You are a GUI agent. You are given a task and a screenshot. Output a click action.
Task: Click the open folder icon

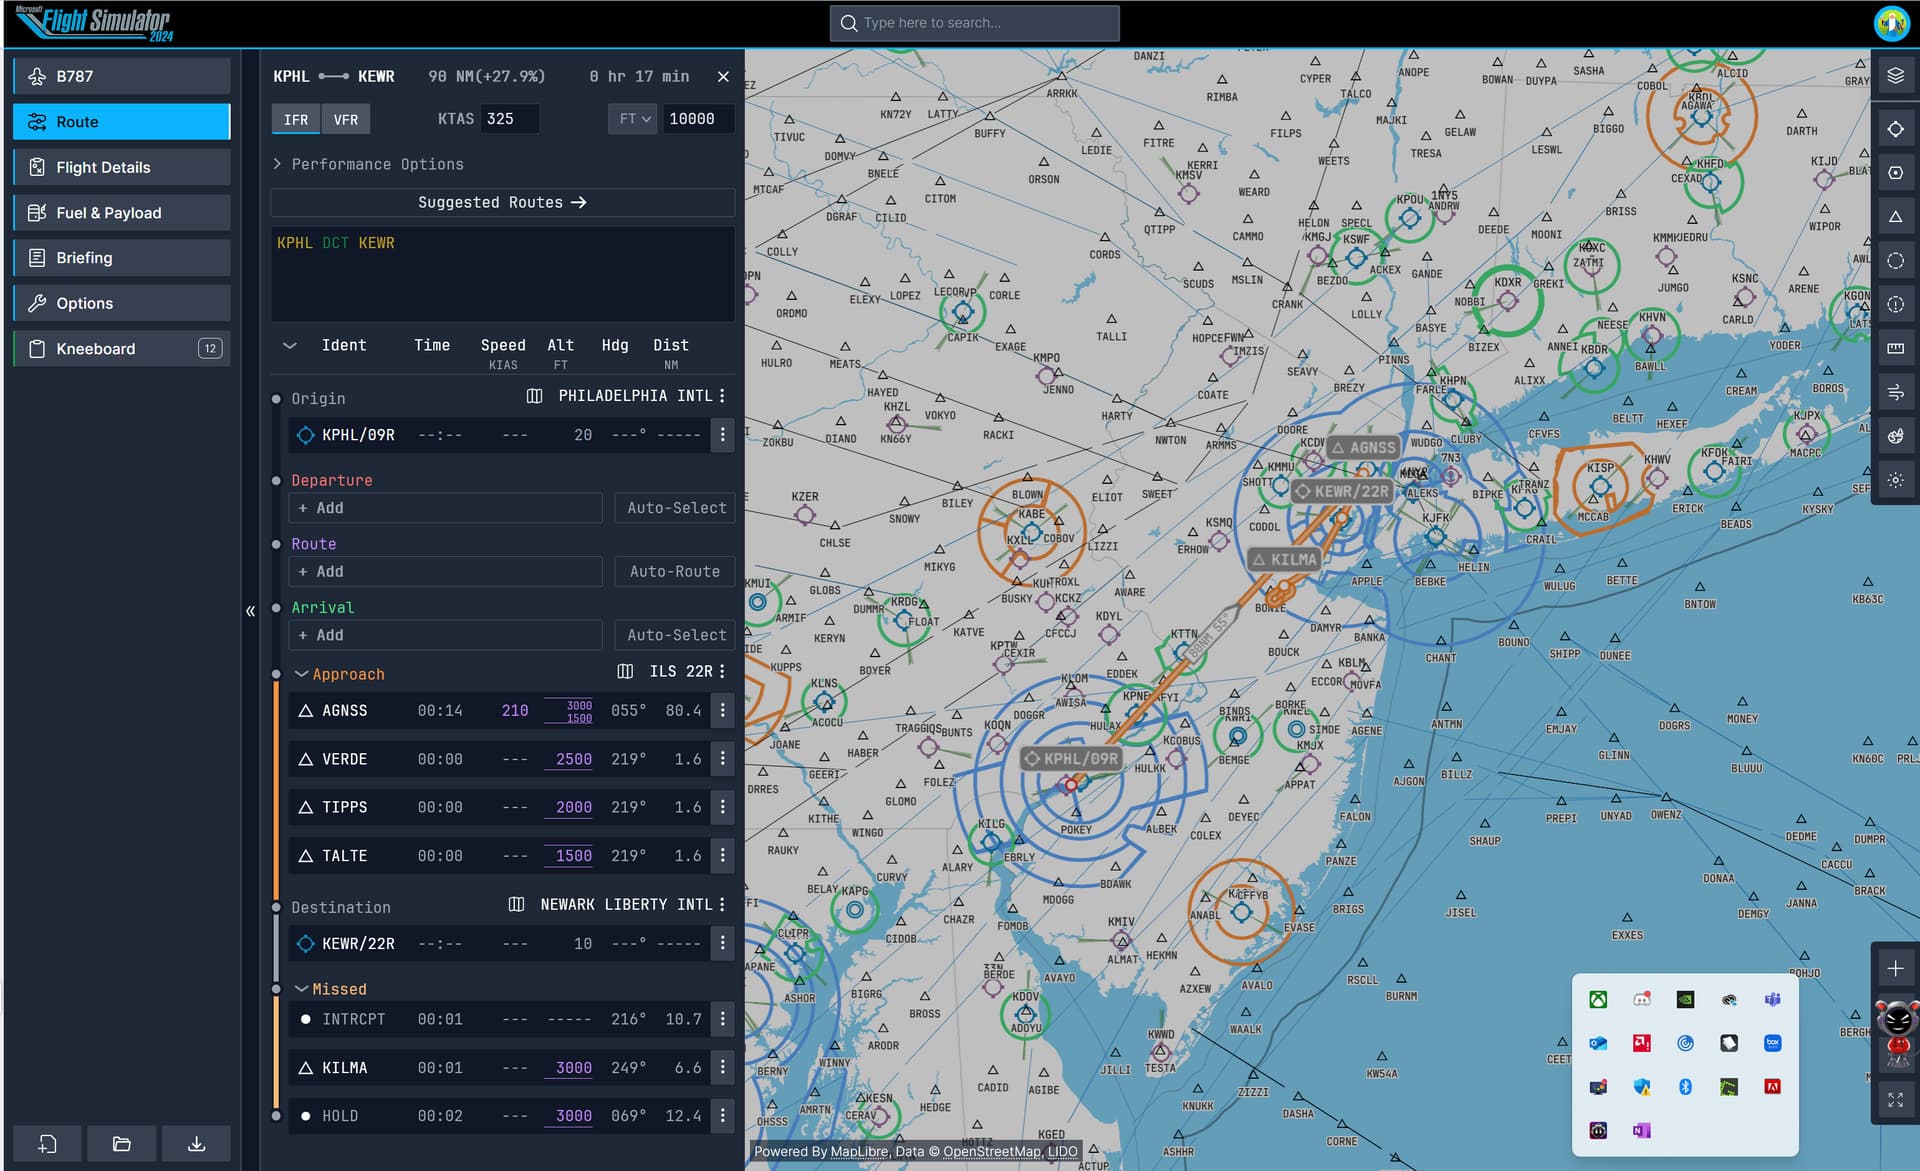122,1144
